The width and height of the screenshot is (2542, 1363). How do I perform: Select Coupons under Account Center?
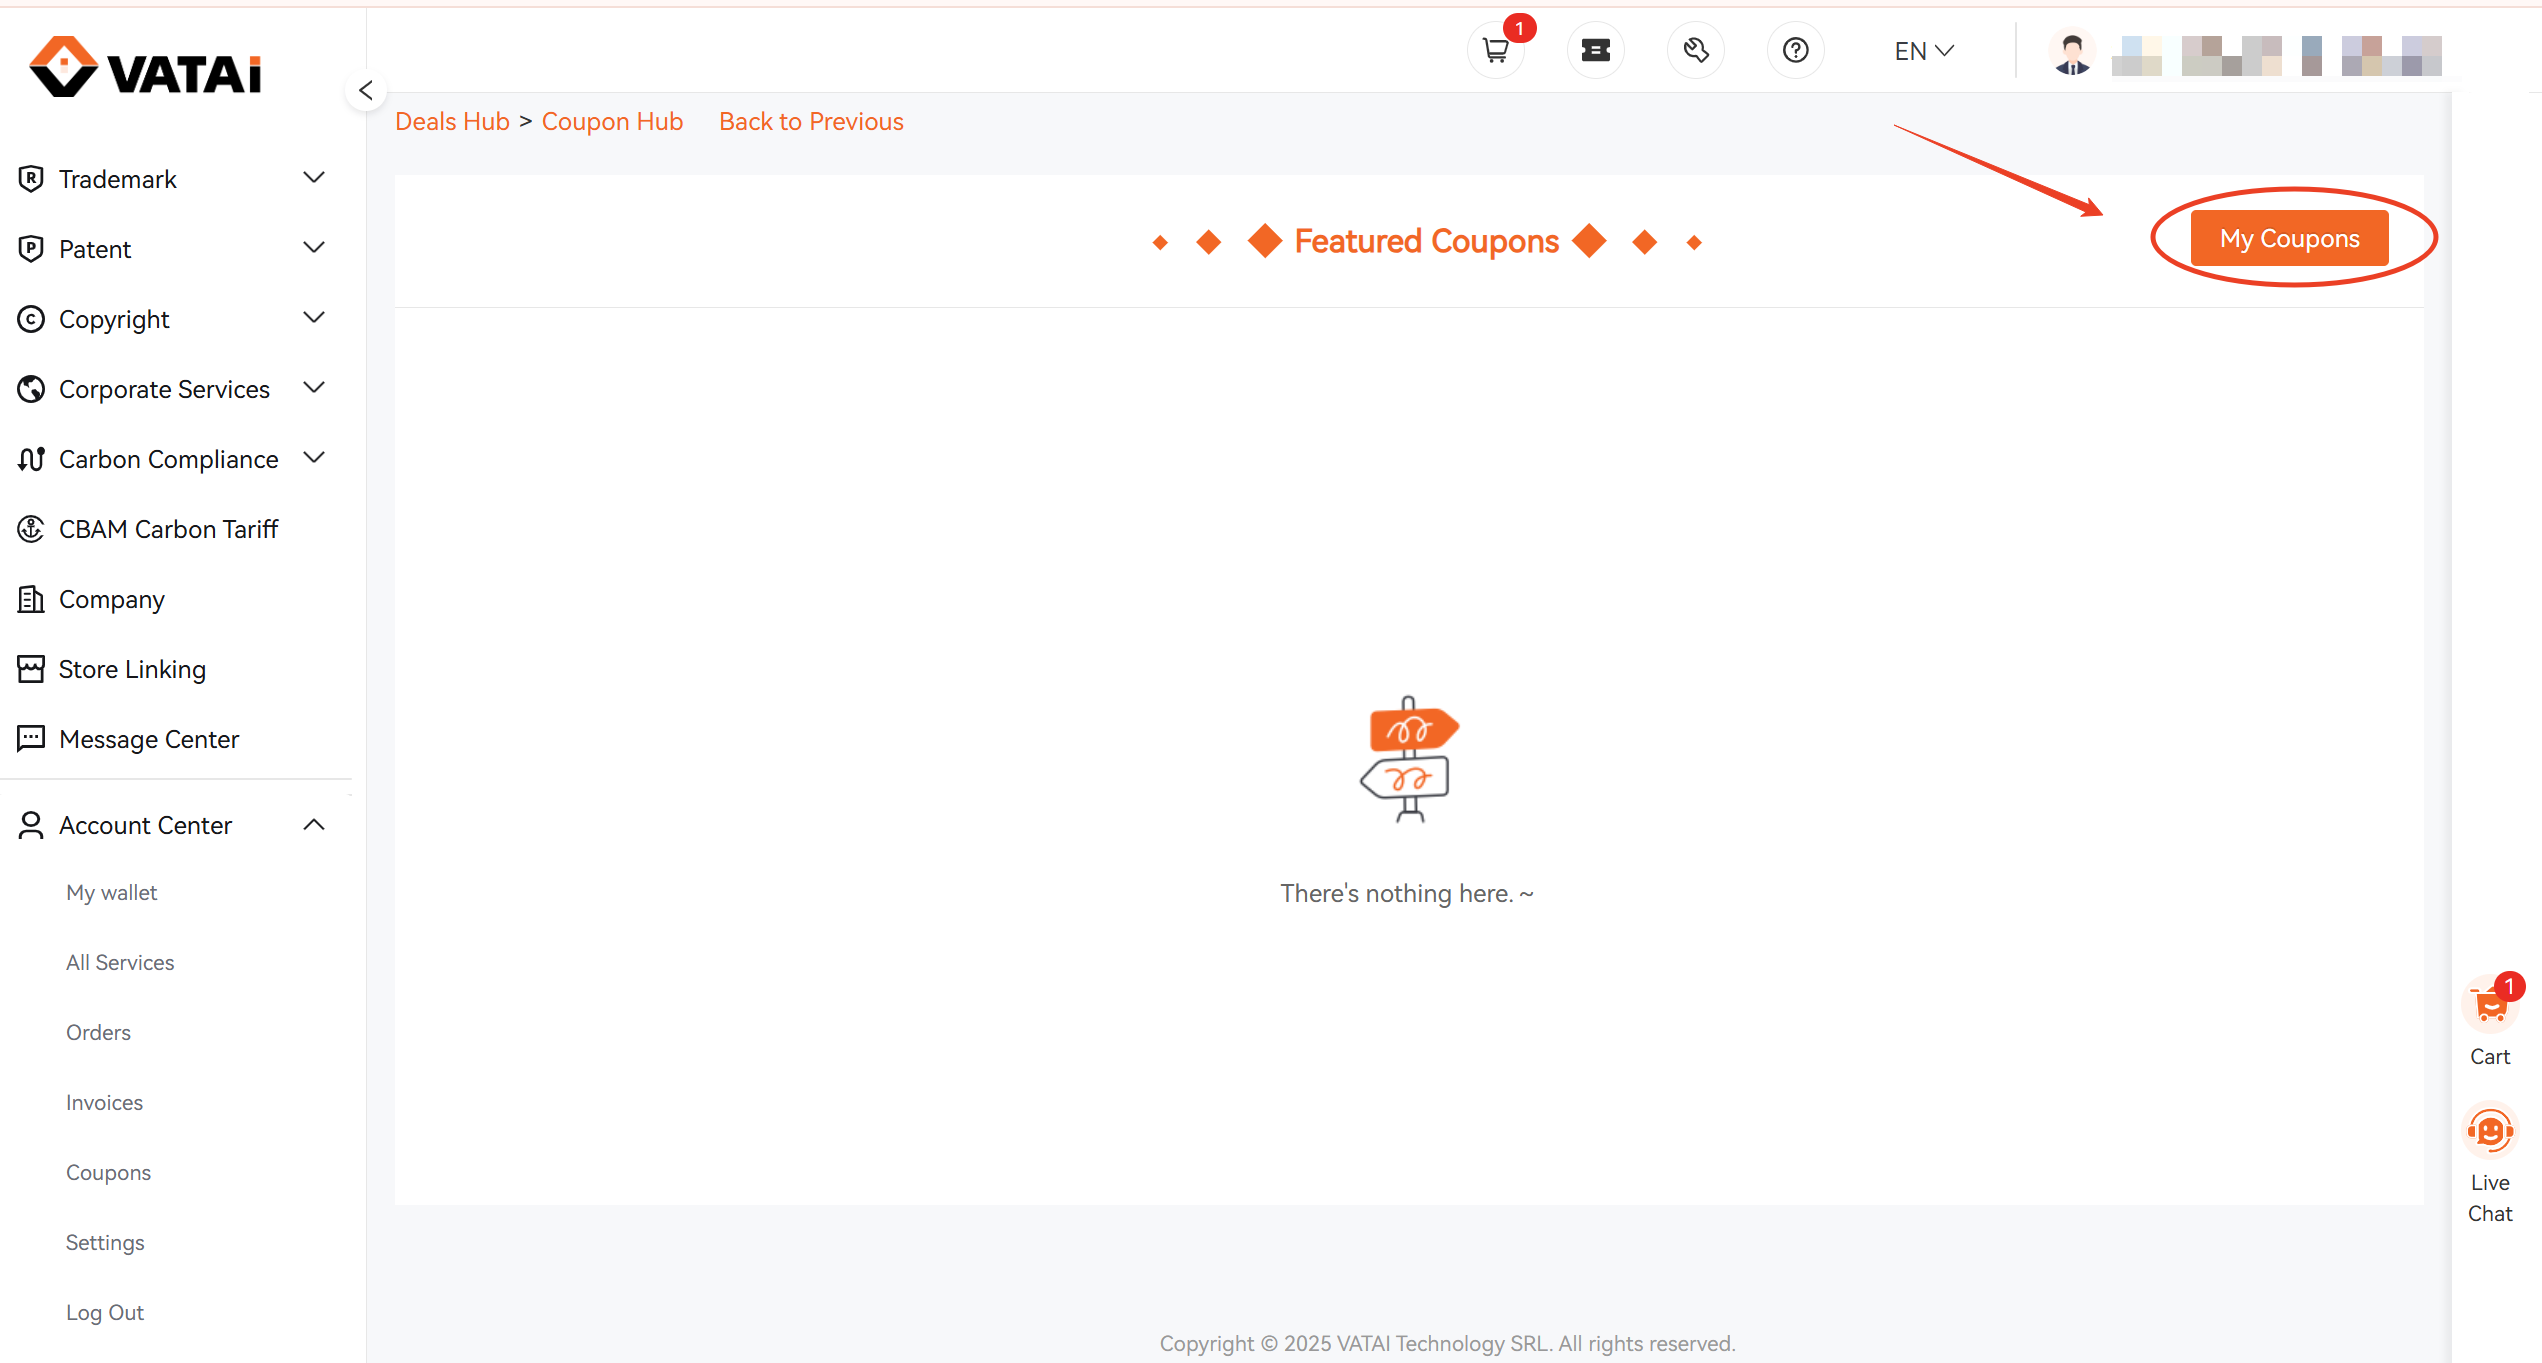108,1172
